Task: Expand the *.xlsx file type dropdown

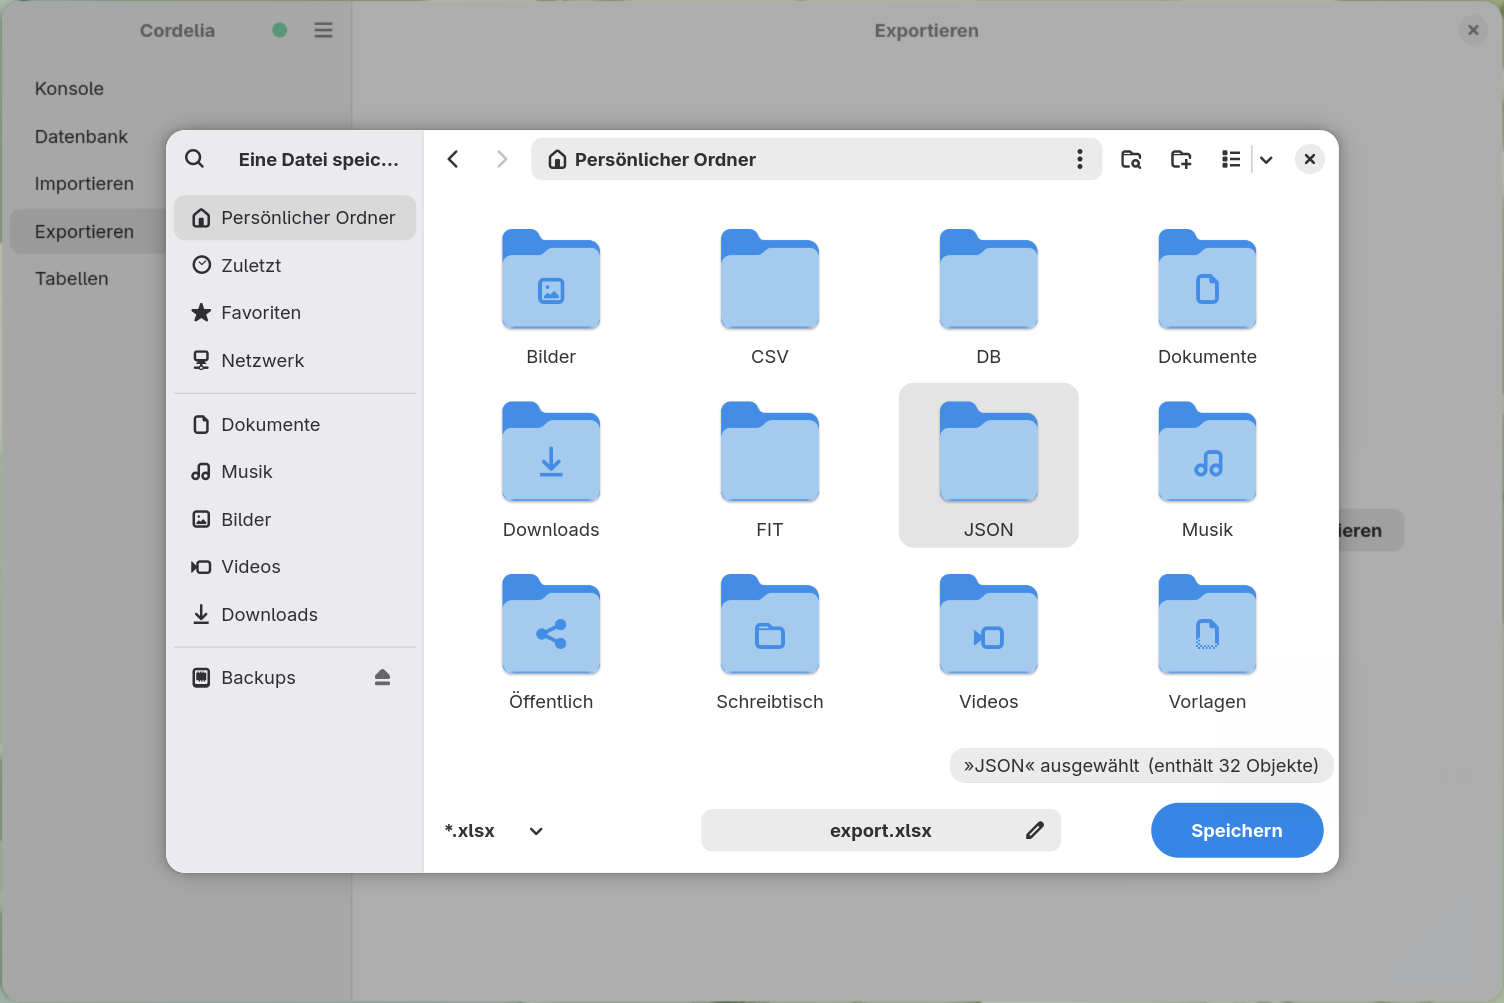Action: point(494,831)
